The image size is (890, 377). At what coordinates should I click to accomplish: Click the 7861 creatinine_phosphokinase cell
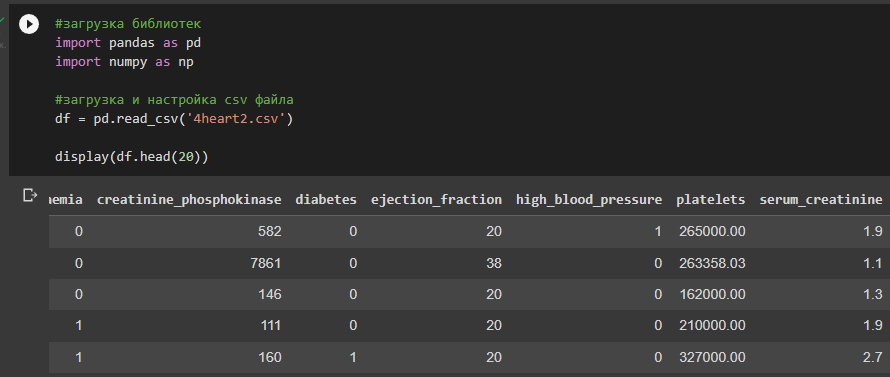[268, 263]
